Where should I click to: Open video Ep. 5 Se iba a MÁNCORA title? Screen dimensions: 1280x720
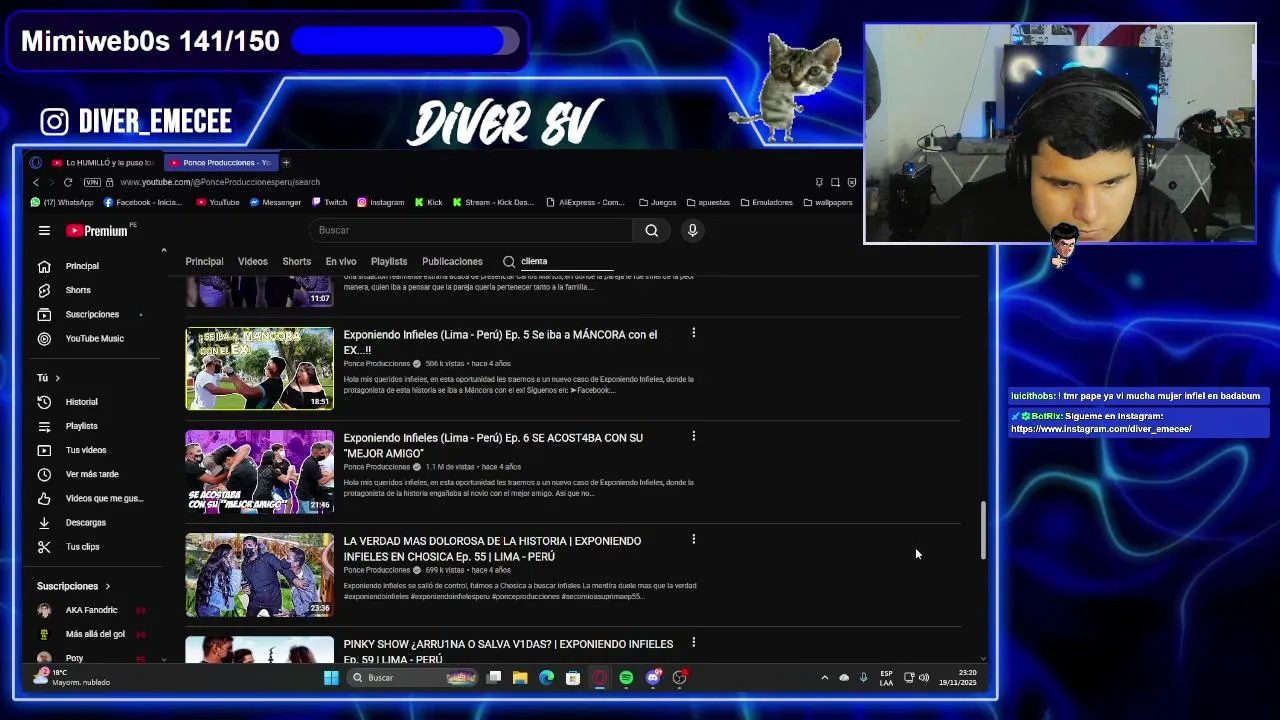pos(500,342)
